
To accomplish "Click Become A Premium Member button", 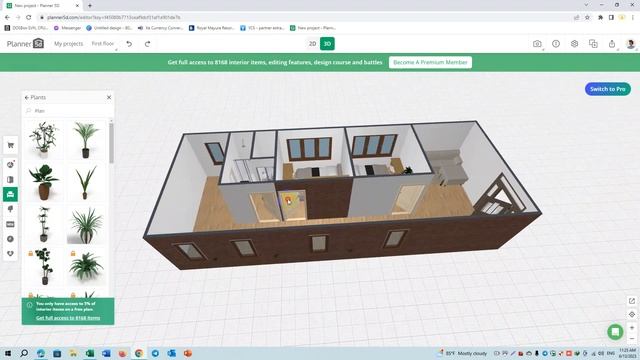I will 430,62.
